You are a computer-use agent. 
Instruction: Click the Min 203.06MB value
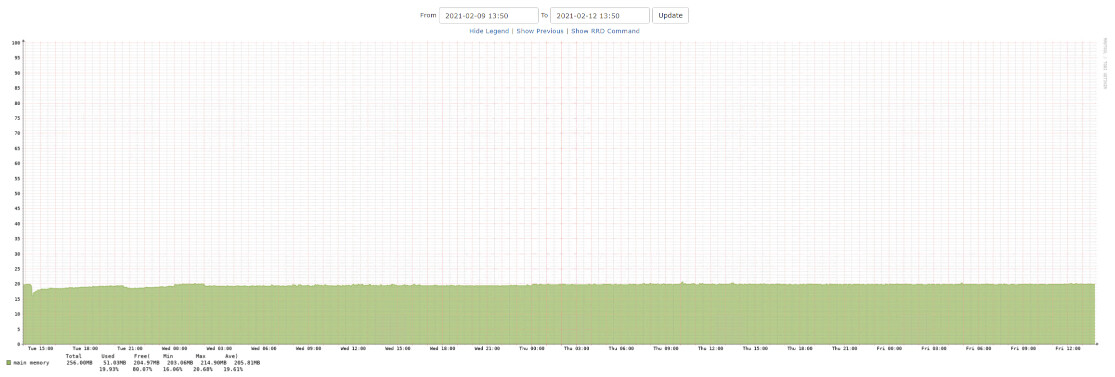180,363
